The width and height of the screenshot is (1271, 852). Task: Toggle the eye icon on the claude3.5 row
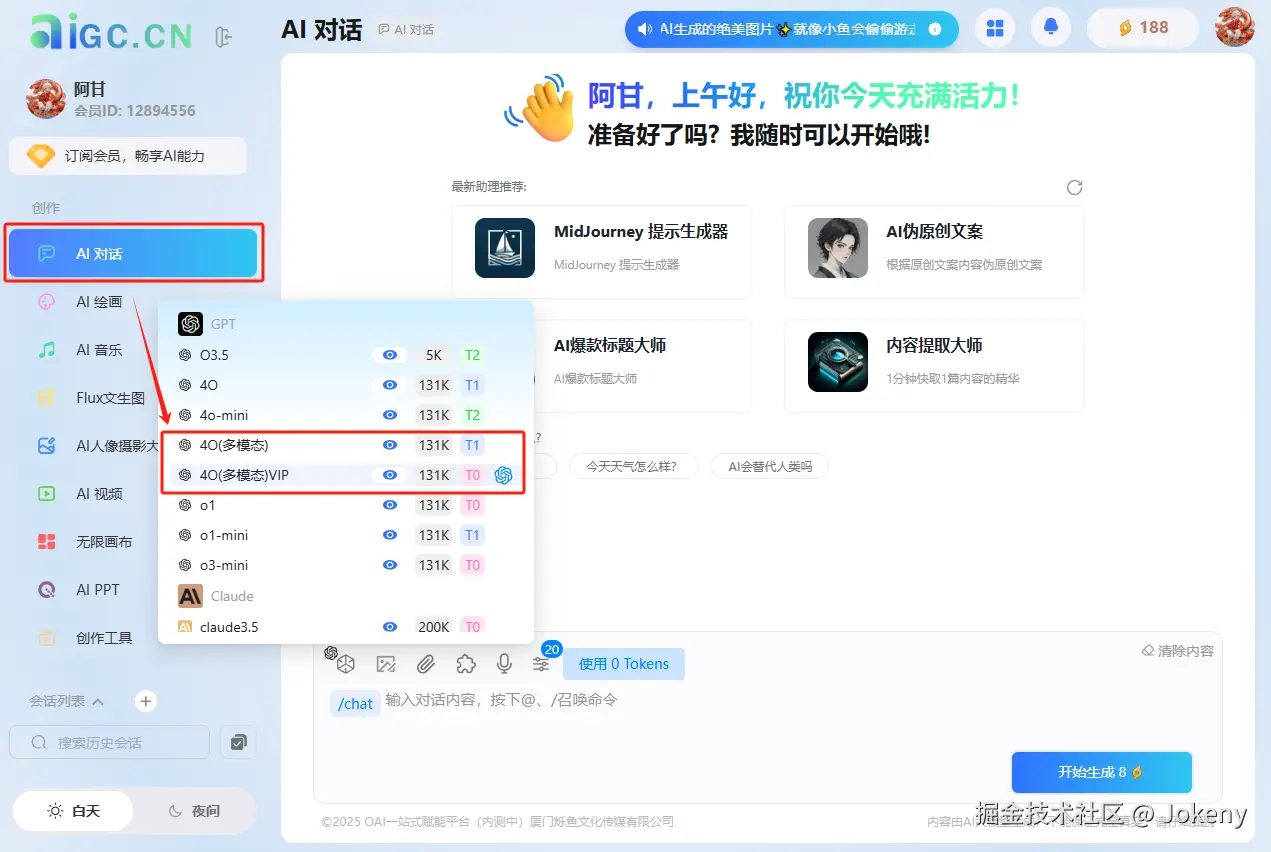click(x=390, y=627)
